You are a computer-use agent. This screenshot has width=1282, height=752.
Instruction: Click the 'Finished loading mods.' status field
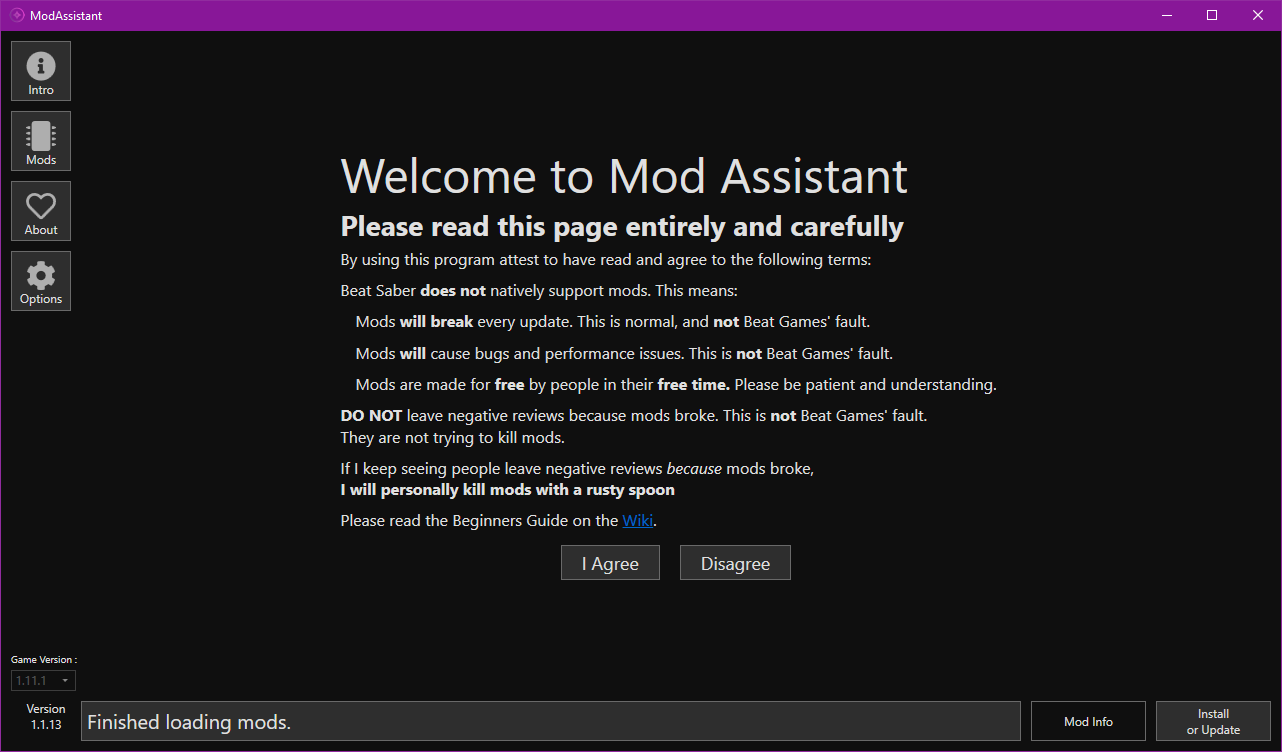point(551,721)
